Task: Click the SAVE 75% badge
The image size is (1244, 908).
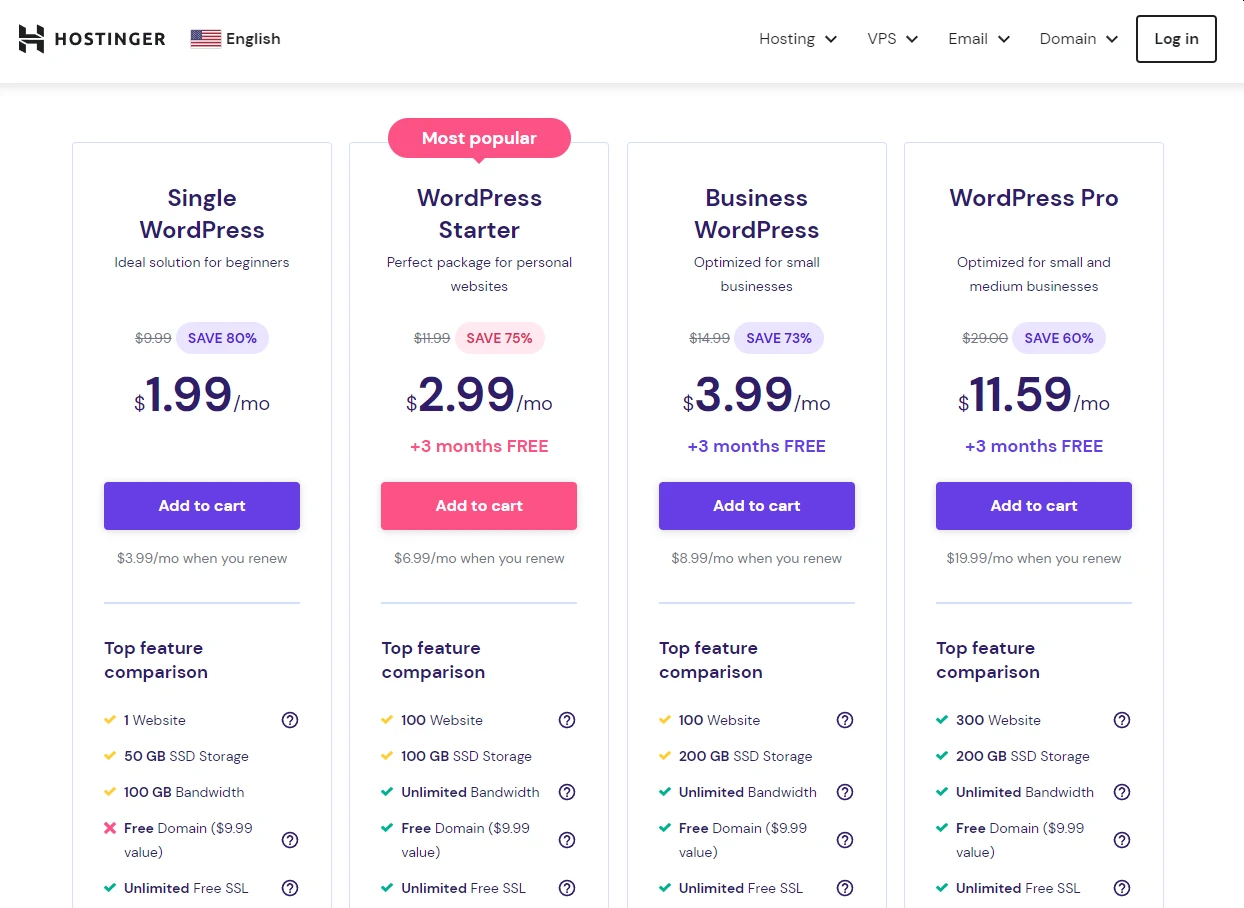Action: (499, 338)
